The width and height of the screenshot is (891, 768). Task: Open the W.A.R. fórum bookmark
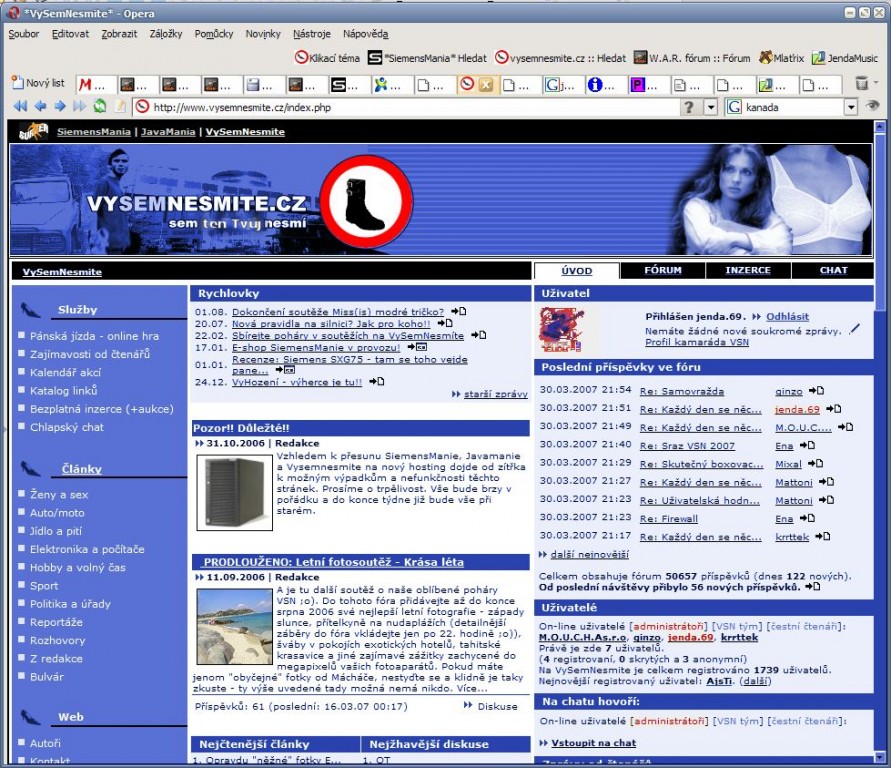[692, 58]
